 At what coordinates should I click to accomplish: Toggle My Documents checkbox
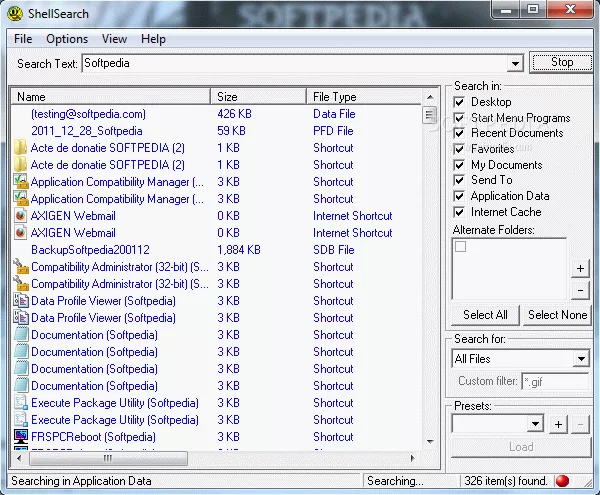pos(459,165)
